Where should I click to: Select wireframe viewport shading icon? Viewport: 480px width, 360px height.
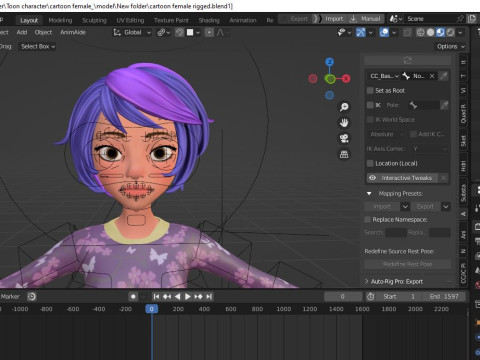[x=420, y=32]
